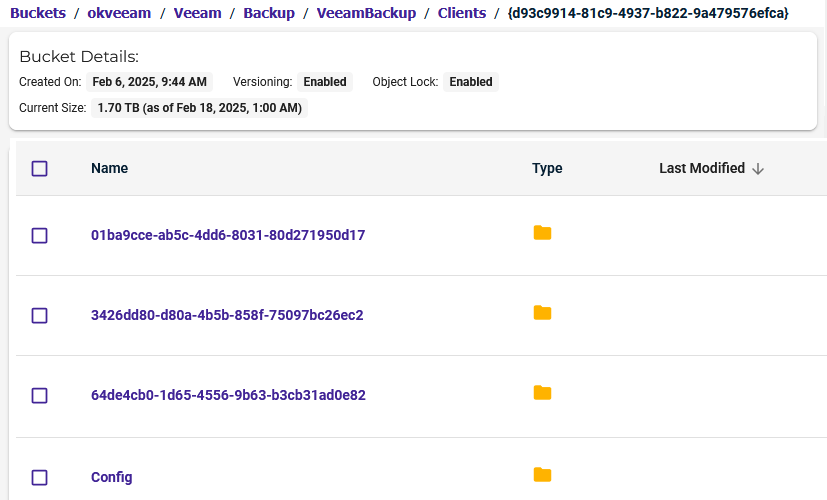
Task: Open the Config folder name link
Action: [x=111, y=478]
